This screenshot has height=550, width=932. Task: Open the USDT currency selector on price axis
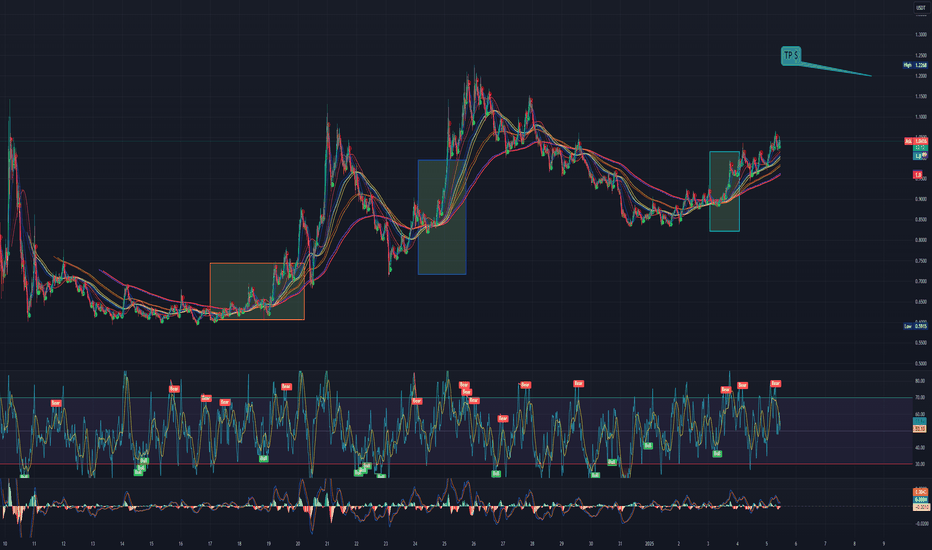920,8
